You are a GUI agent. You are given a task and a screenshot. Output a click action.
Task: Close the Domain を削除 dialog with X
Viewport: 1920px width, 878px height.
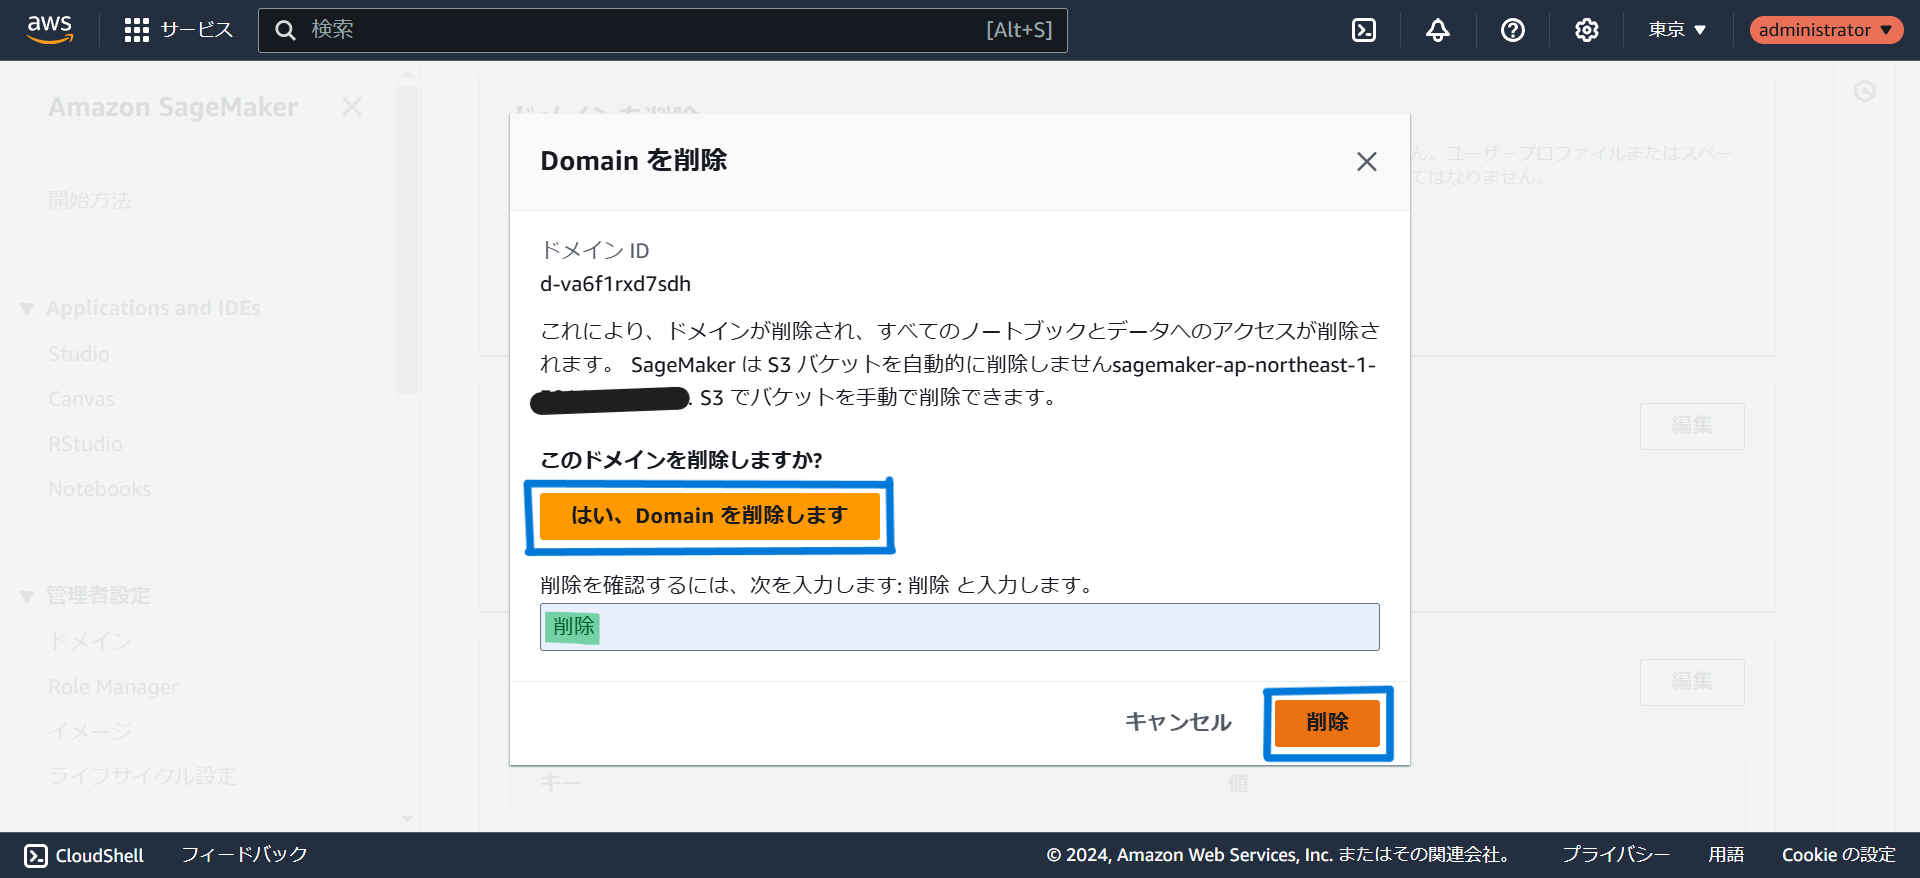[1366, 162]
